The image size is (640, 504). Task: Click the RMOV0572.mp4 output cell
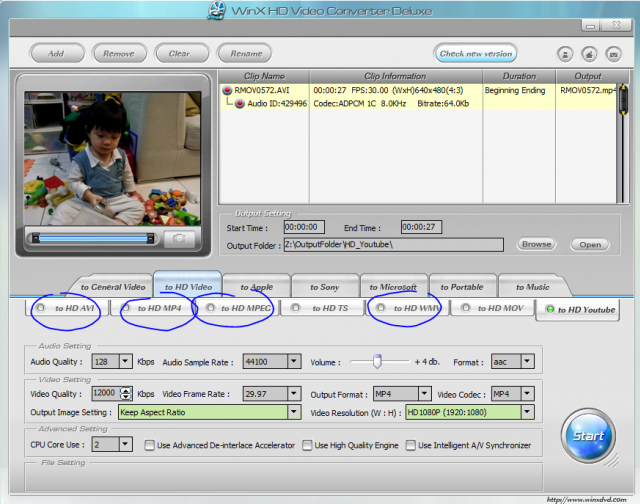[x=587, y=90]
